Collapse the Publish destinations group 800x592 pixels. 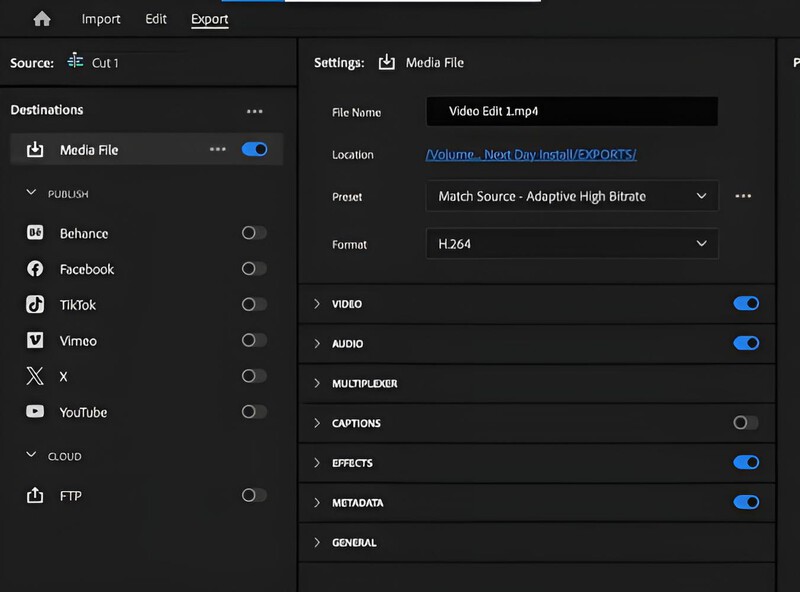tap(32, 193)
